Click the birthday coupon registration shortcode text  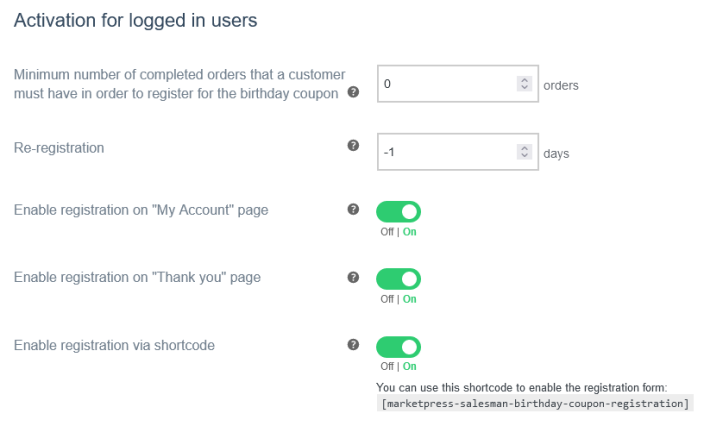535,403
